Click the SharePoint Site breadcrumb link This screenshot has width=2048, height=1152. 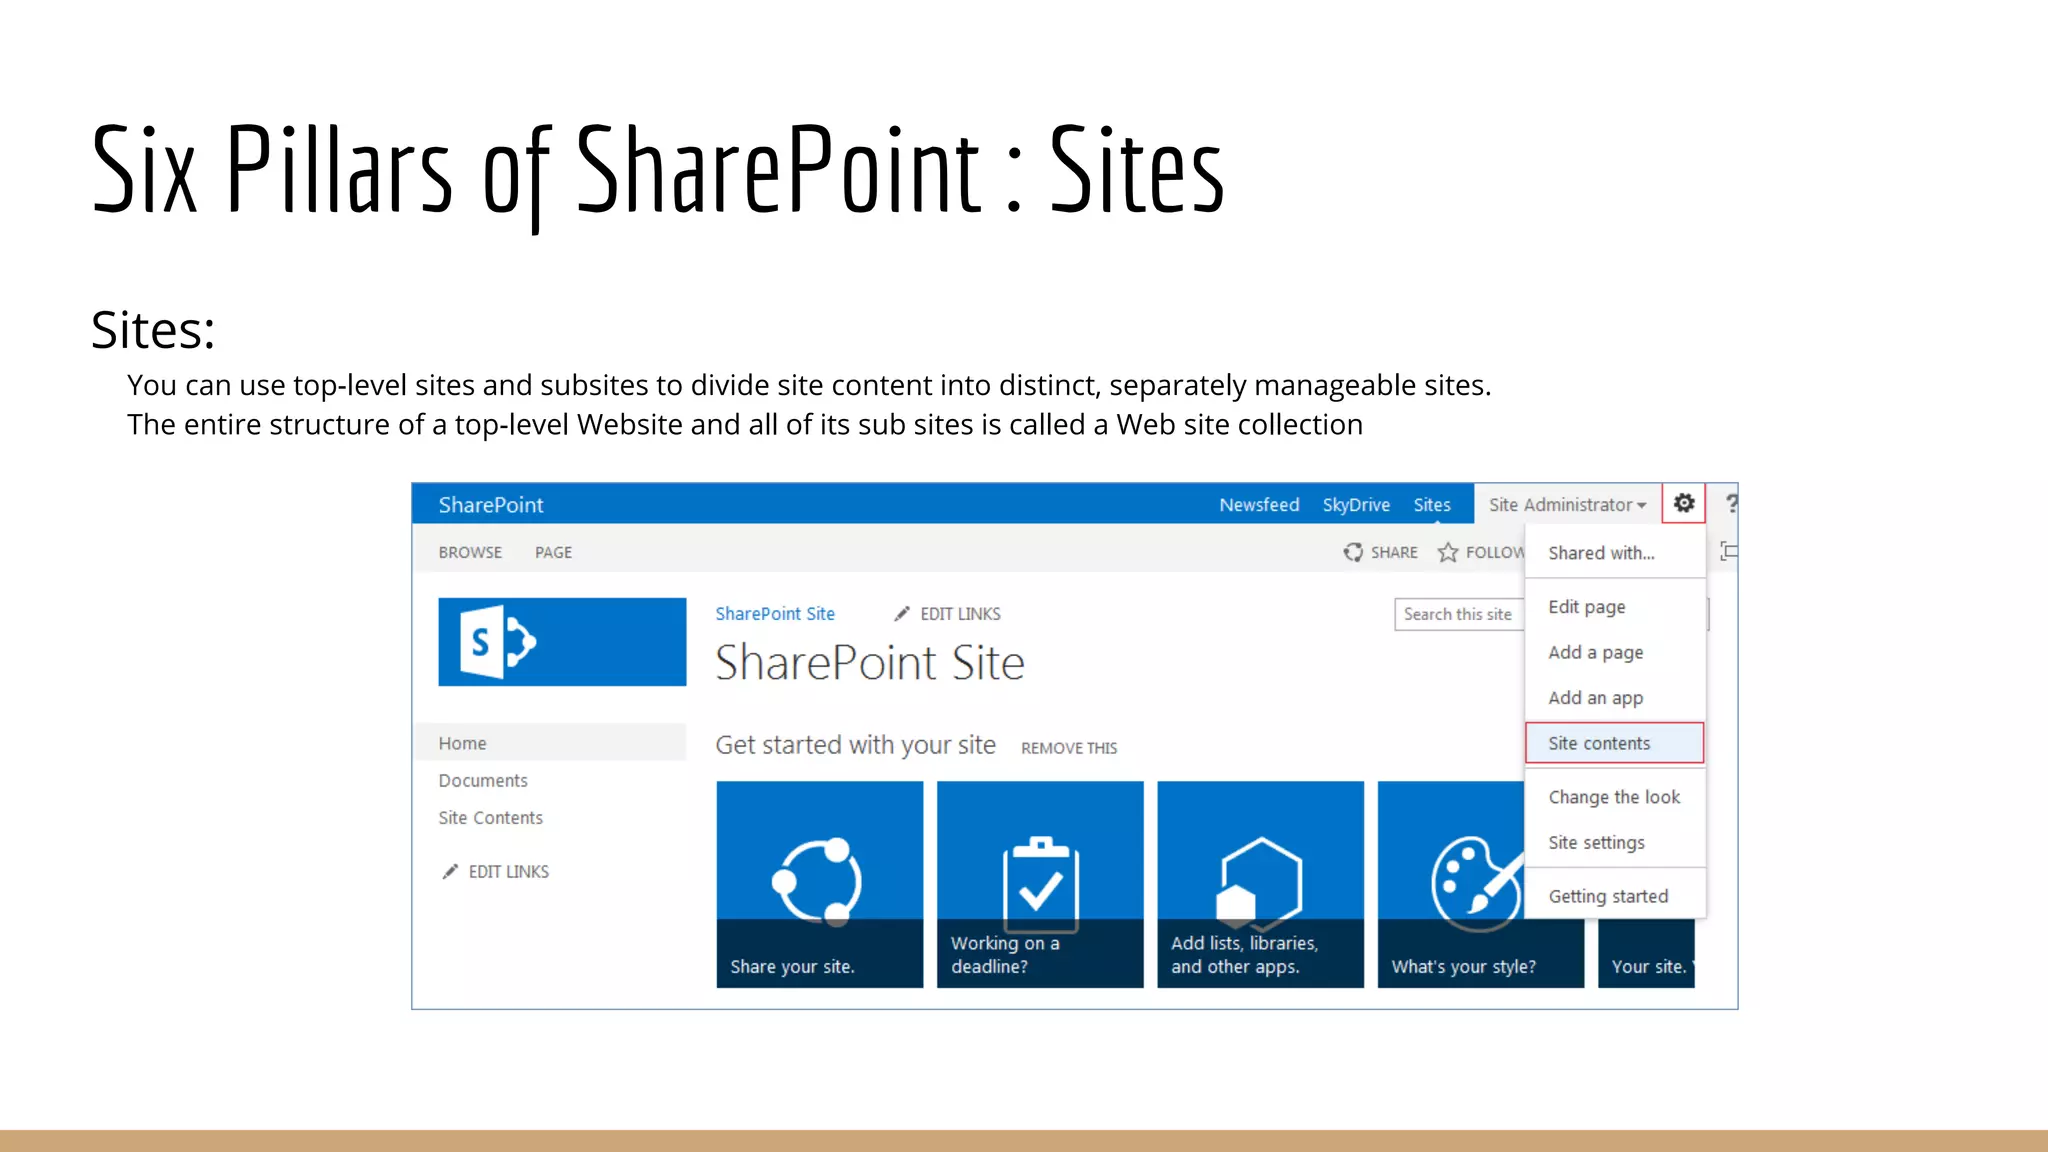coord(775,613)
